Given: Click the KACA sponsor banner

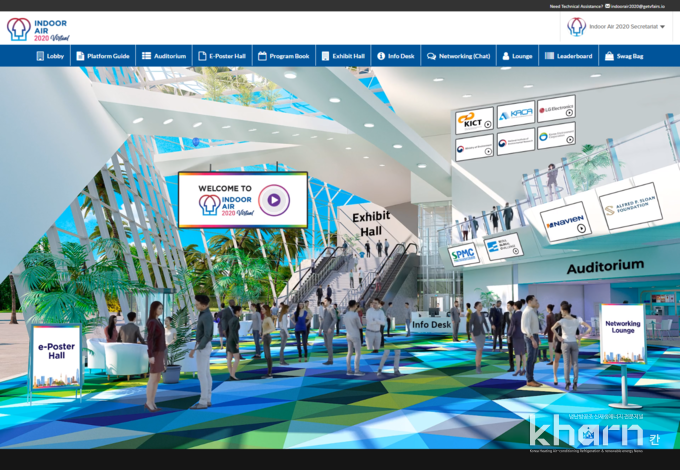Looking at the screenshot, I should [516, 114].
